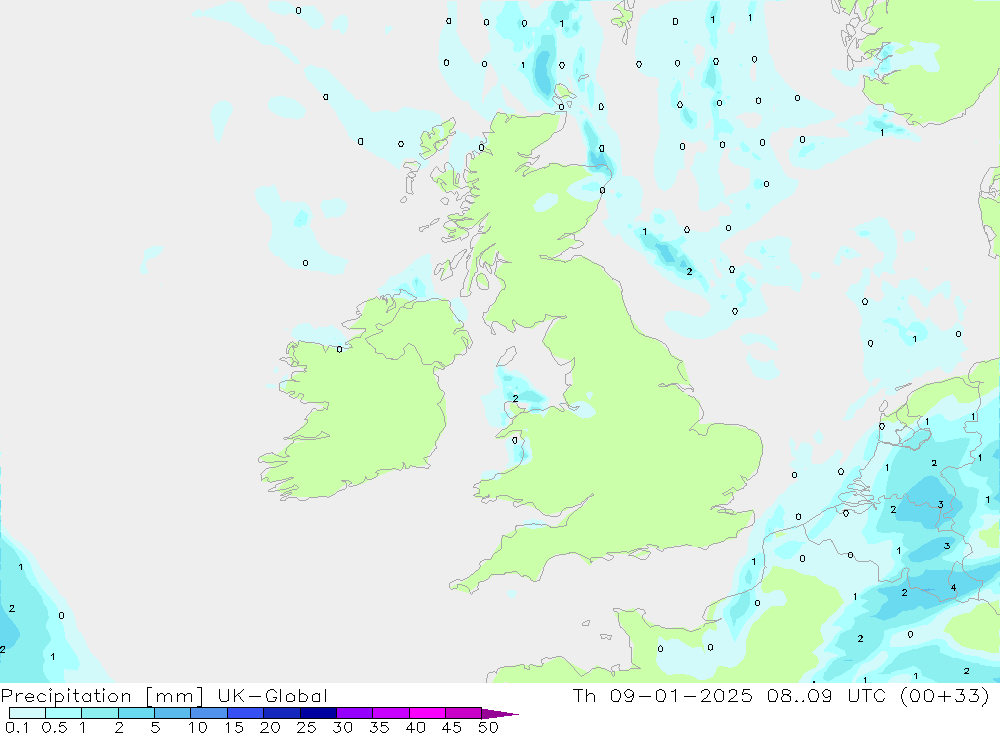The width and height of the screenshot is (1000, 733).
Task: Select the 2–5 mm legend color swatch
Action: (136, 713)
